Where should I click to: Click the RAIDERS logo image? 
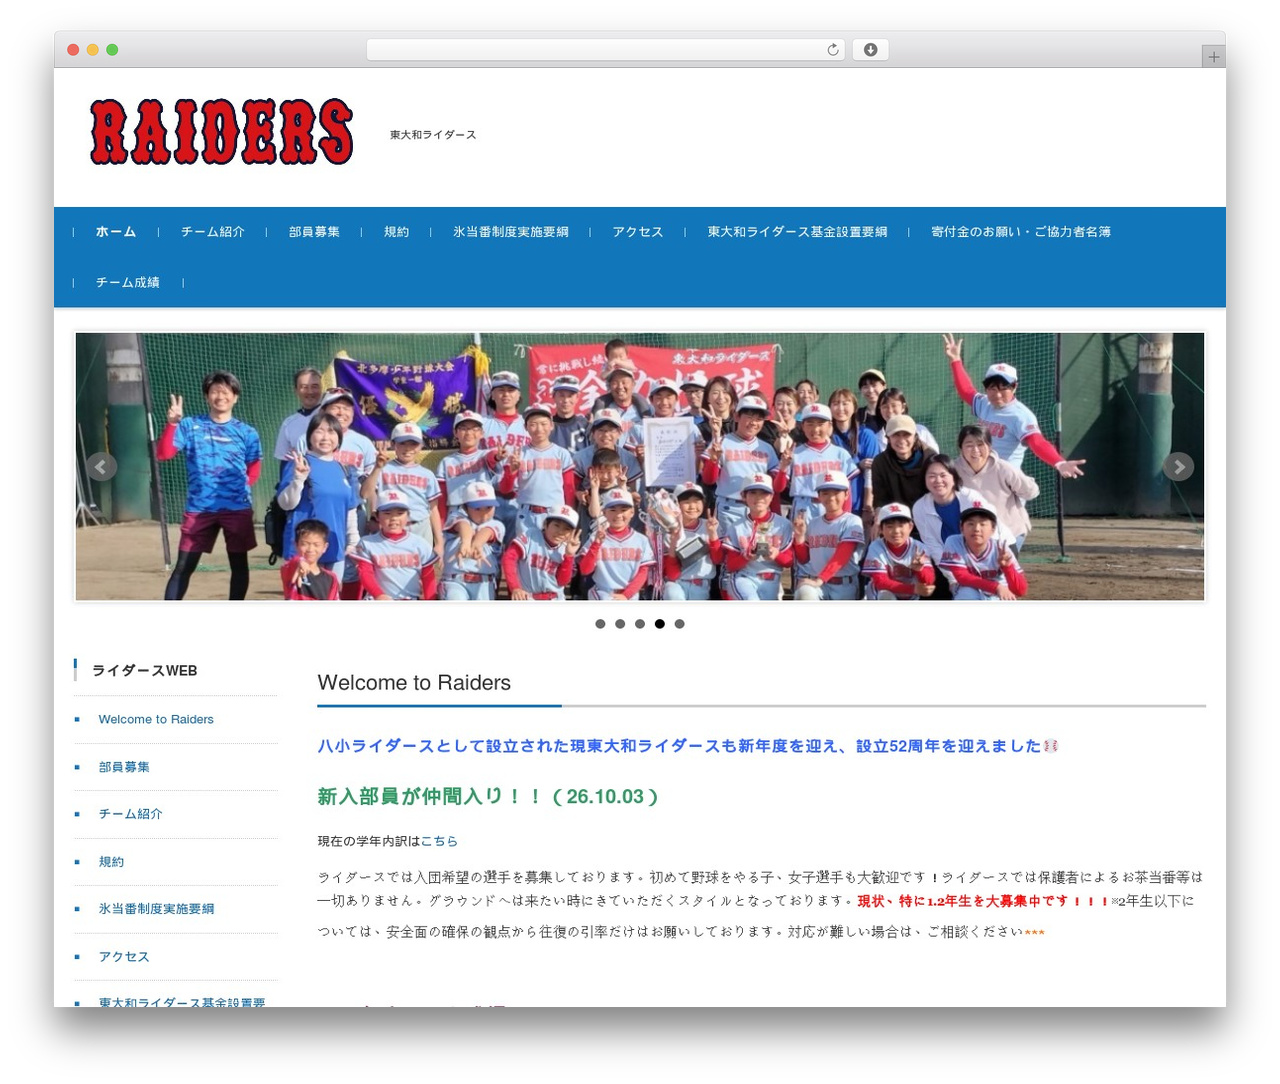point(222,131)
